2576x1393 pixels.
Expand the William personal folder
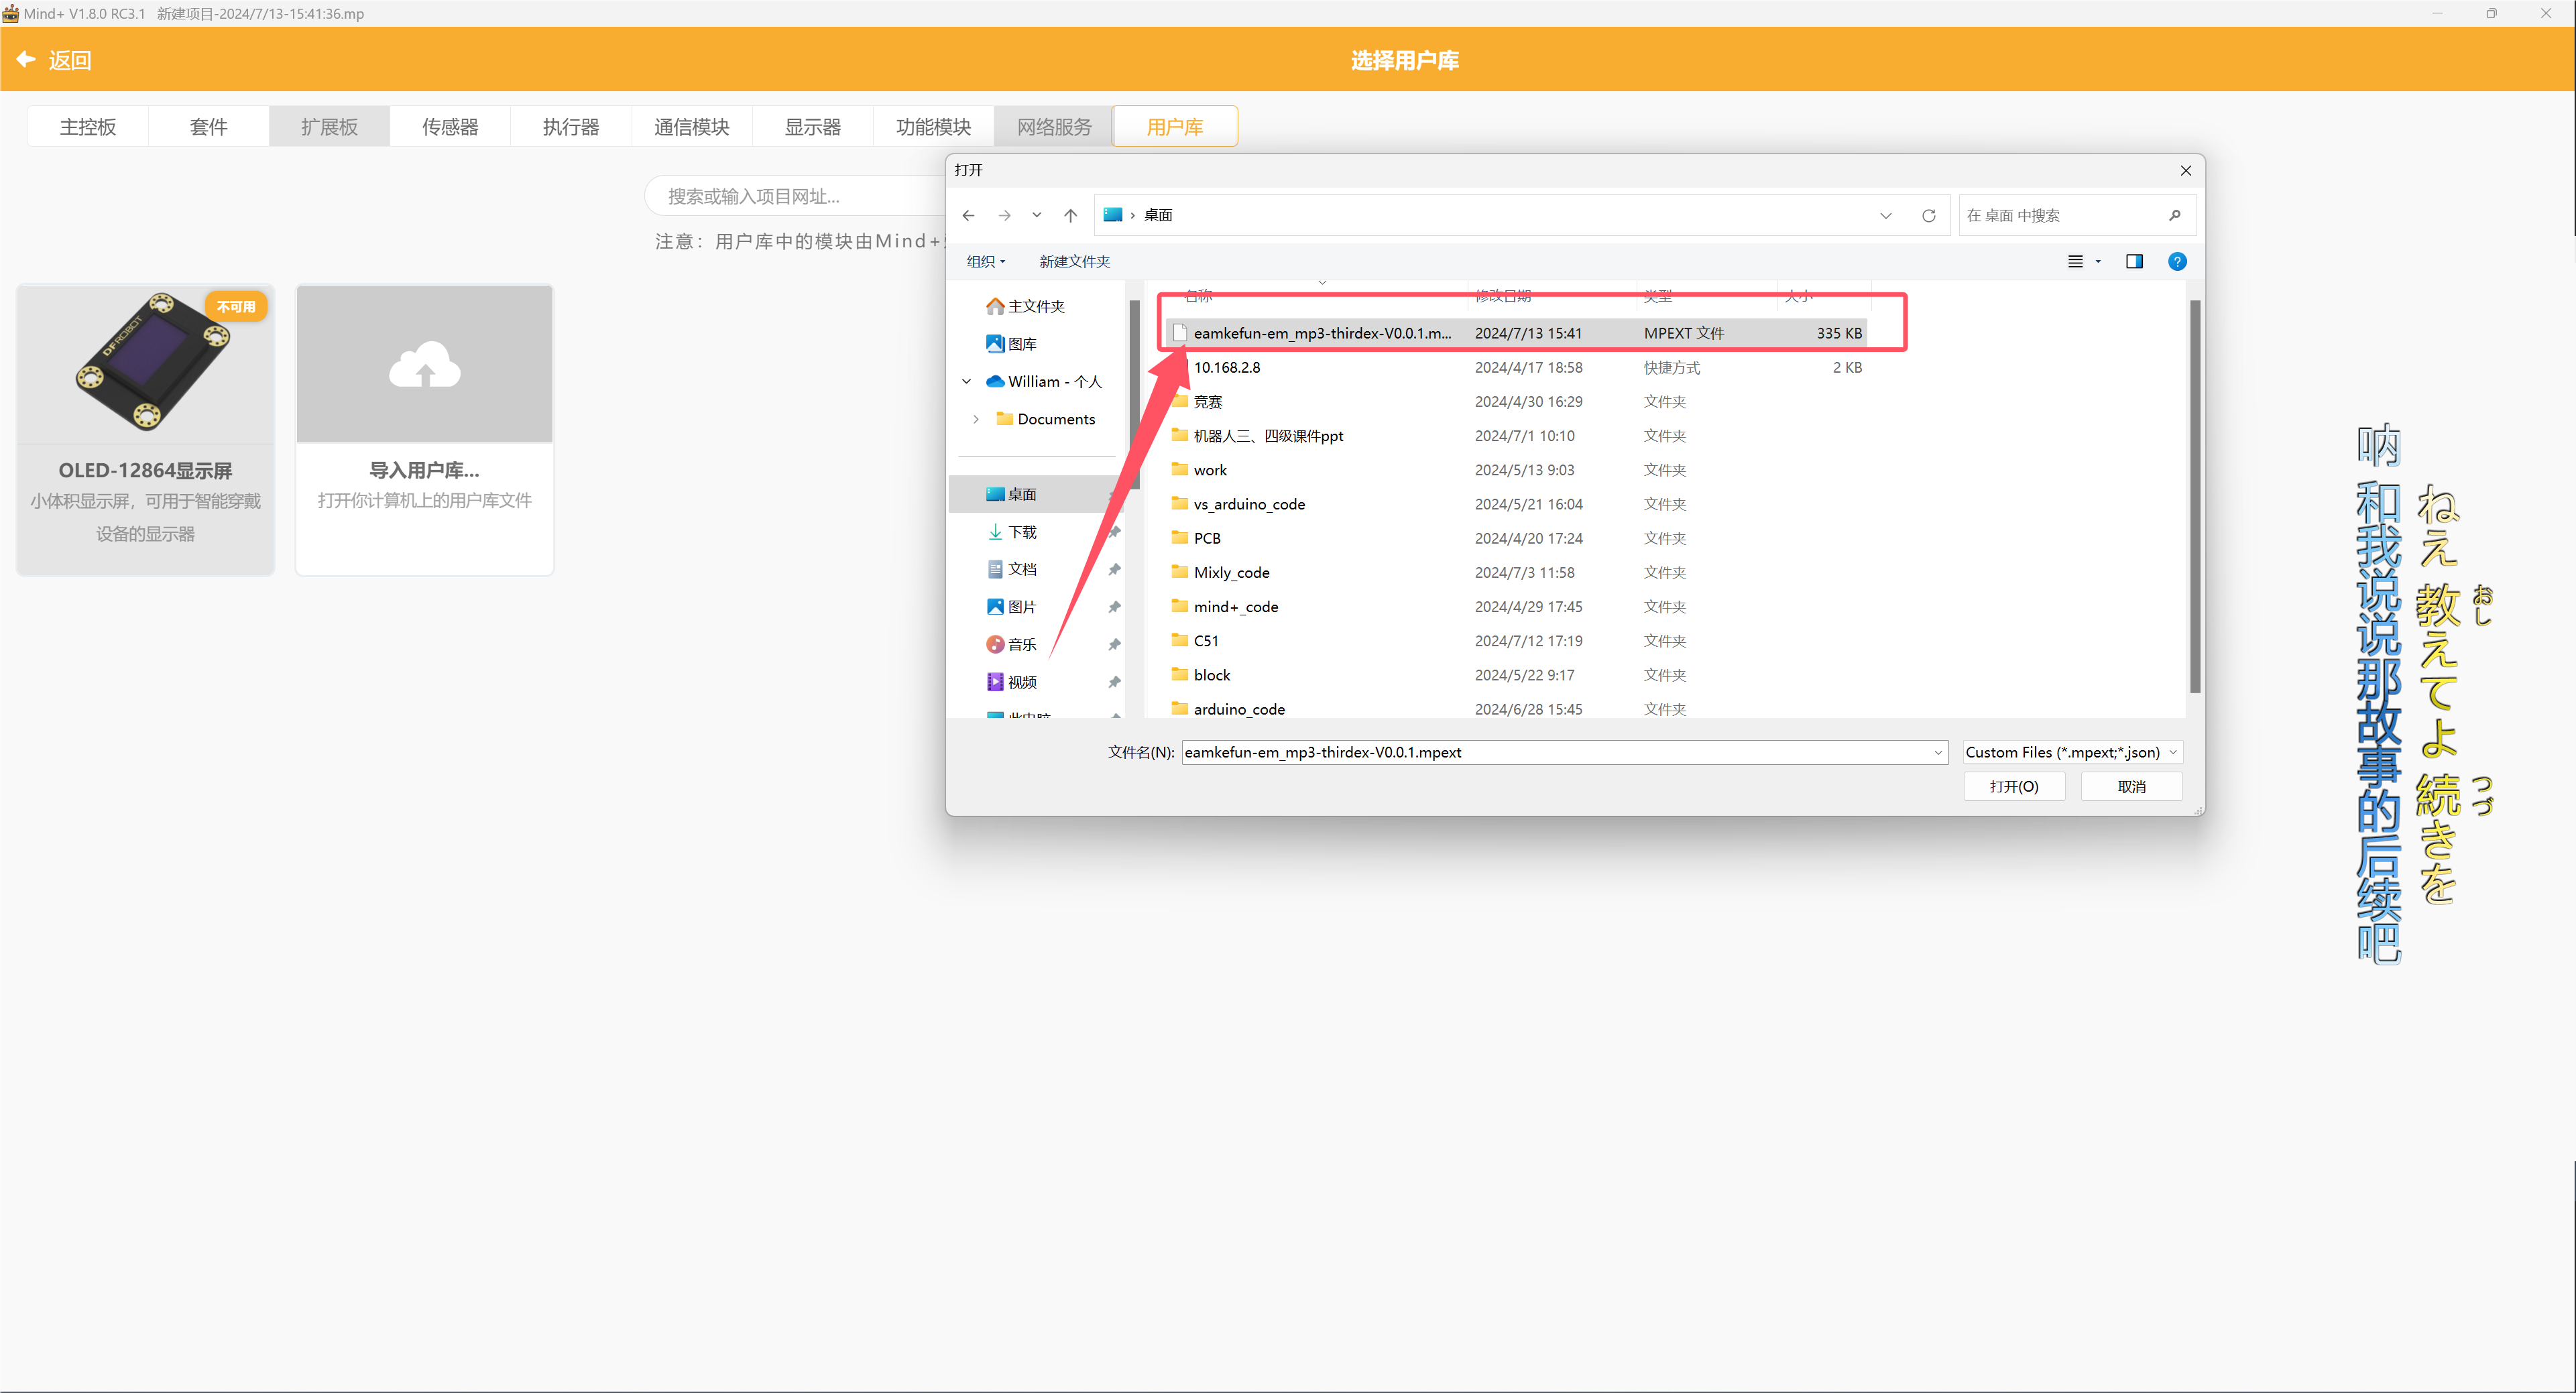tap(971, 379)
